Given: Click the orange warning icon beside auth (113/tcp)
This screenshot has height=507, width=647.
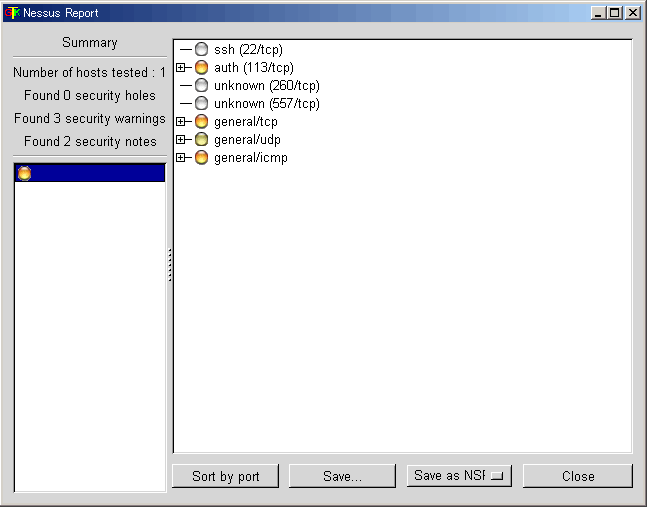Looking at the screenshot, I should tap(201, 67).
